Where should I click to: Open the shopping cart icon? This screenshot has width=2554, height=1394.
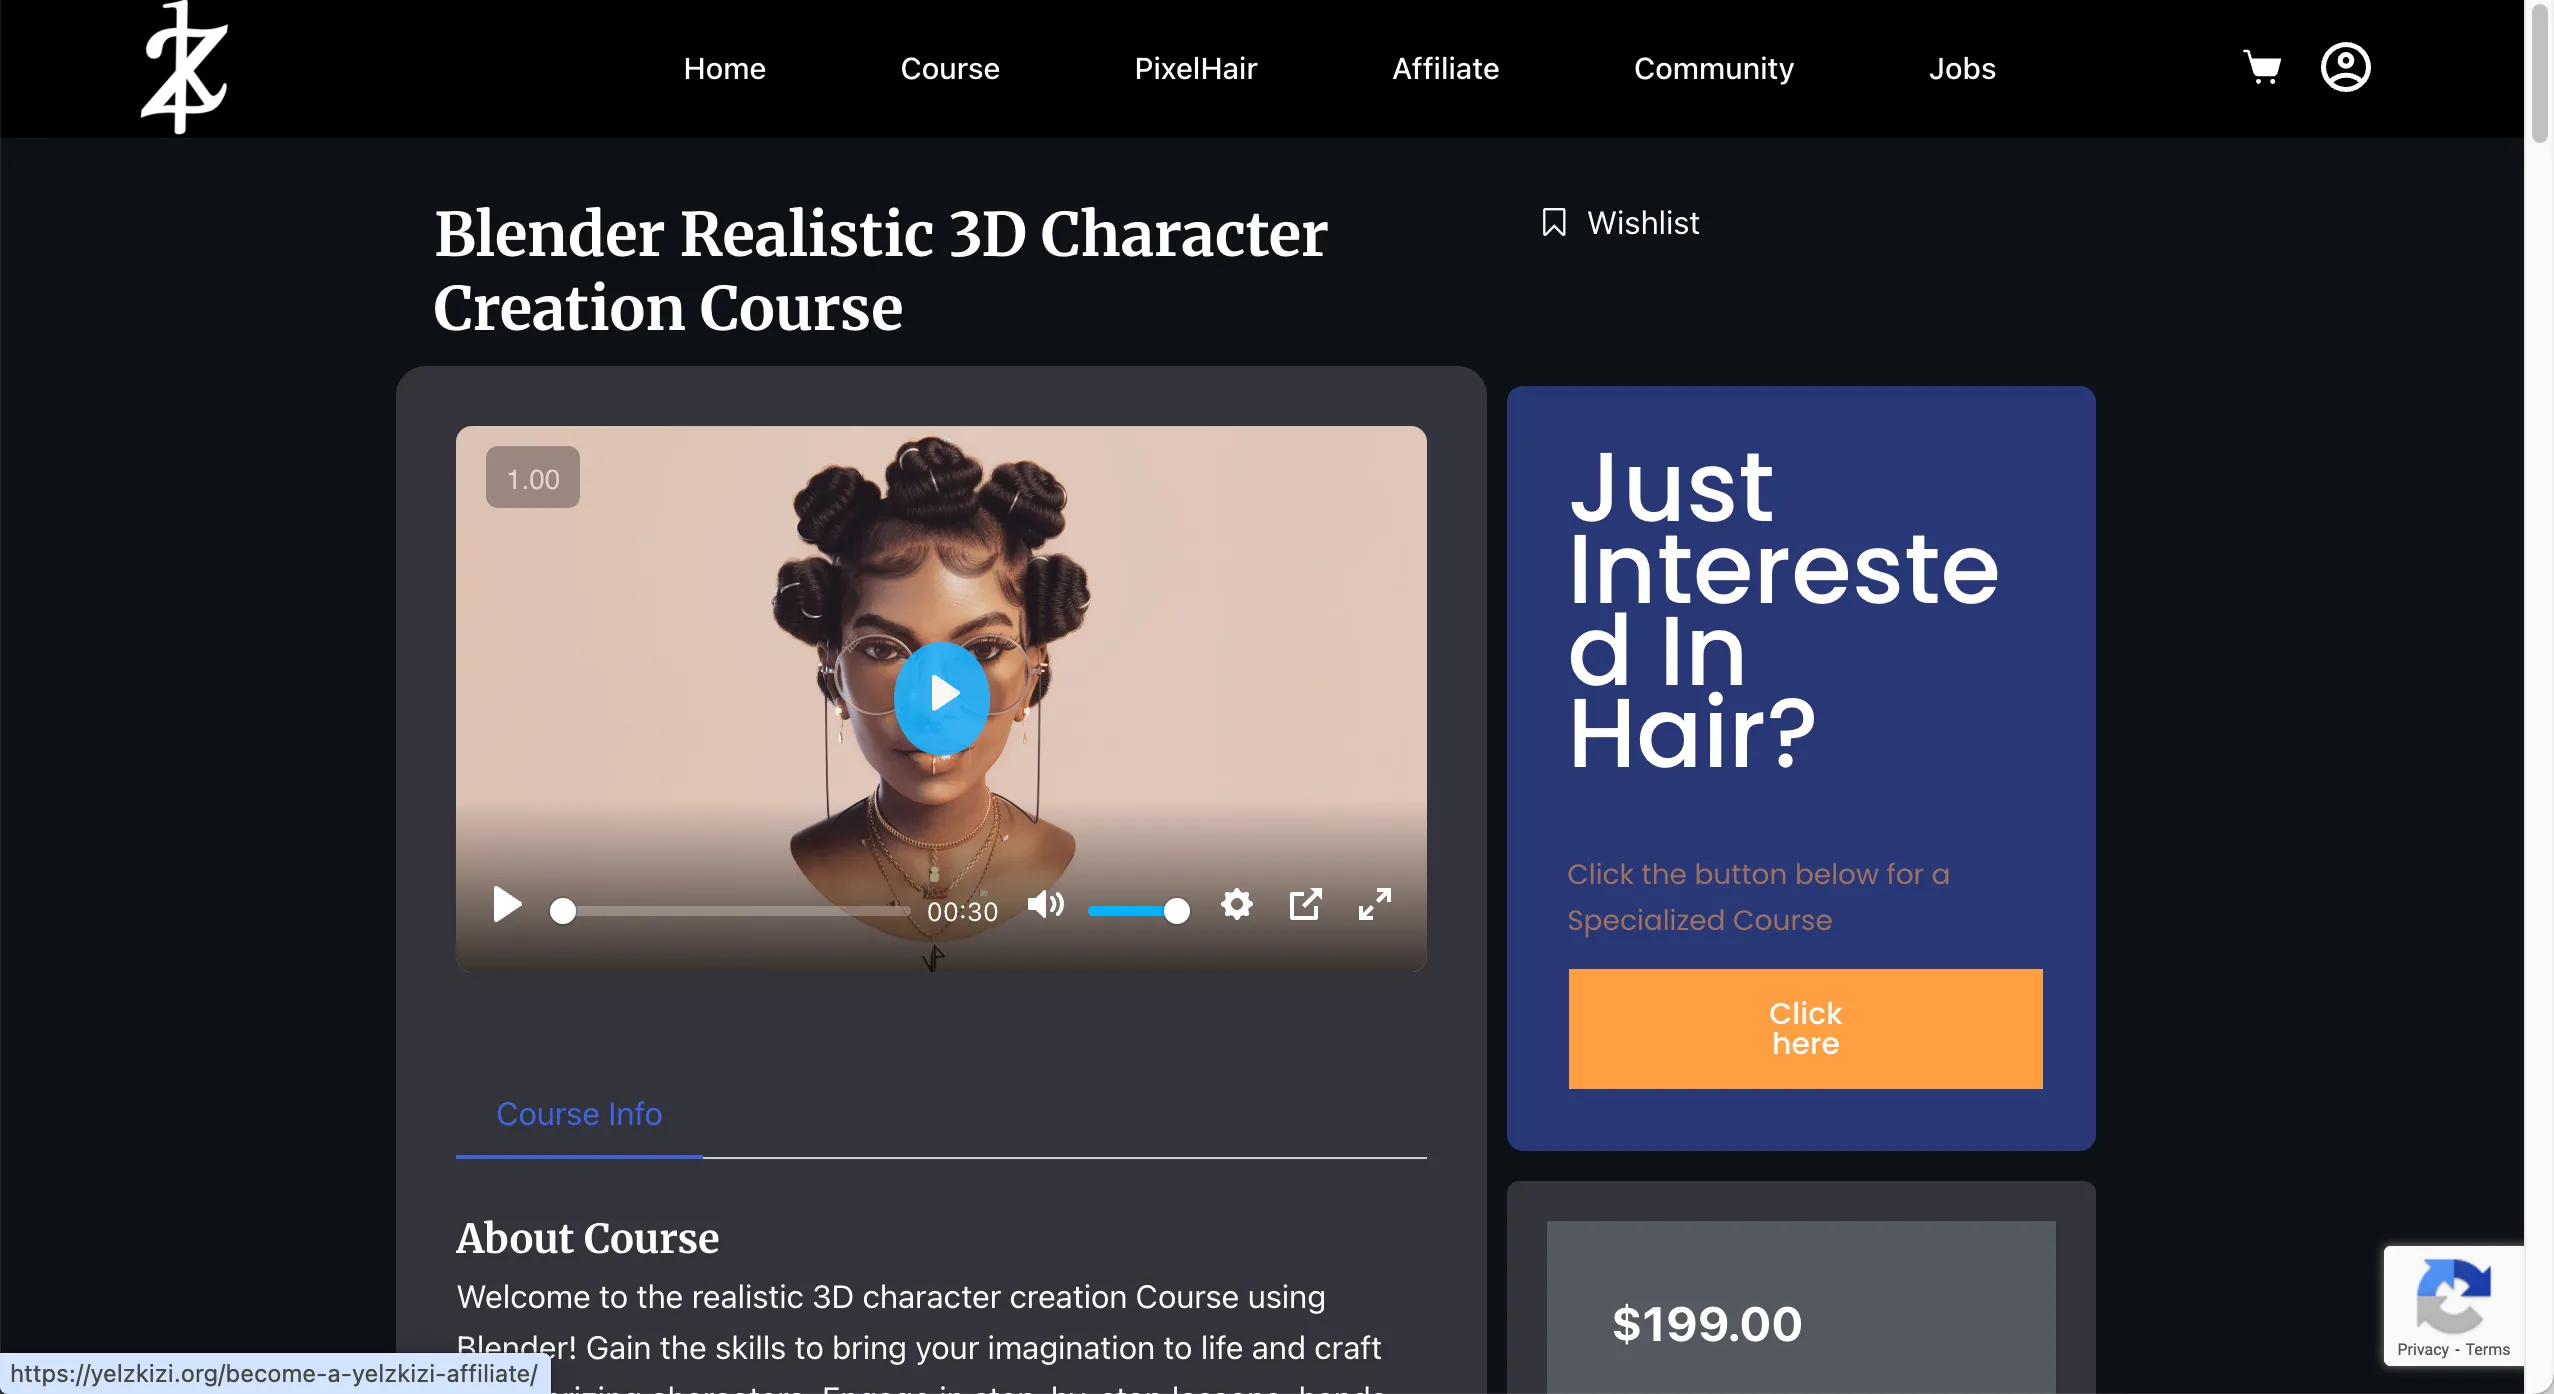[x=2262, y=67]
